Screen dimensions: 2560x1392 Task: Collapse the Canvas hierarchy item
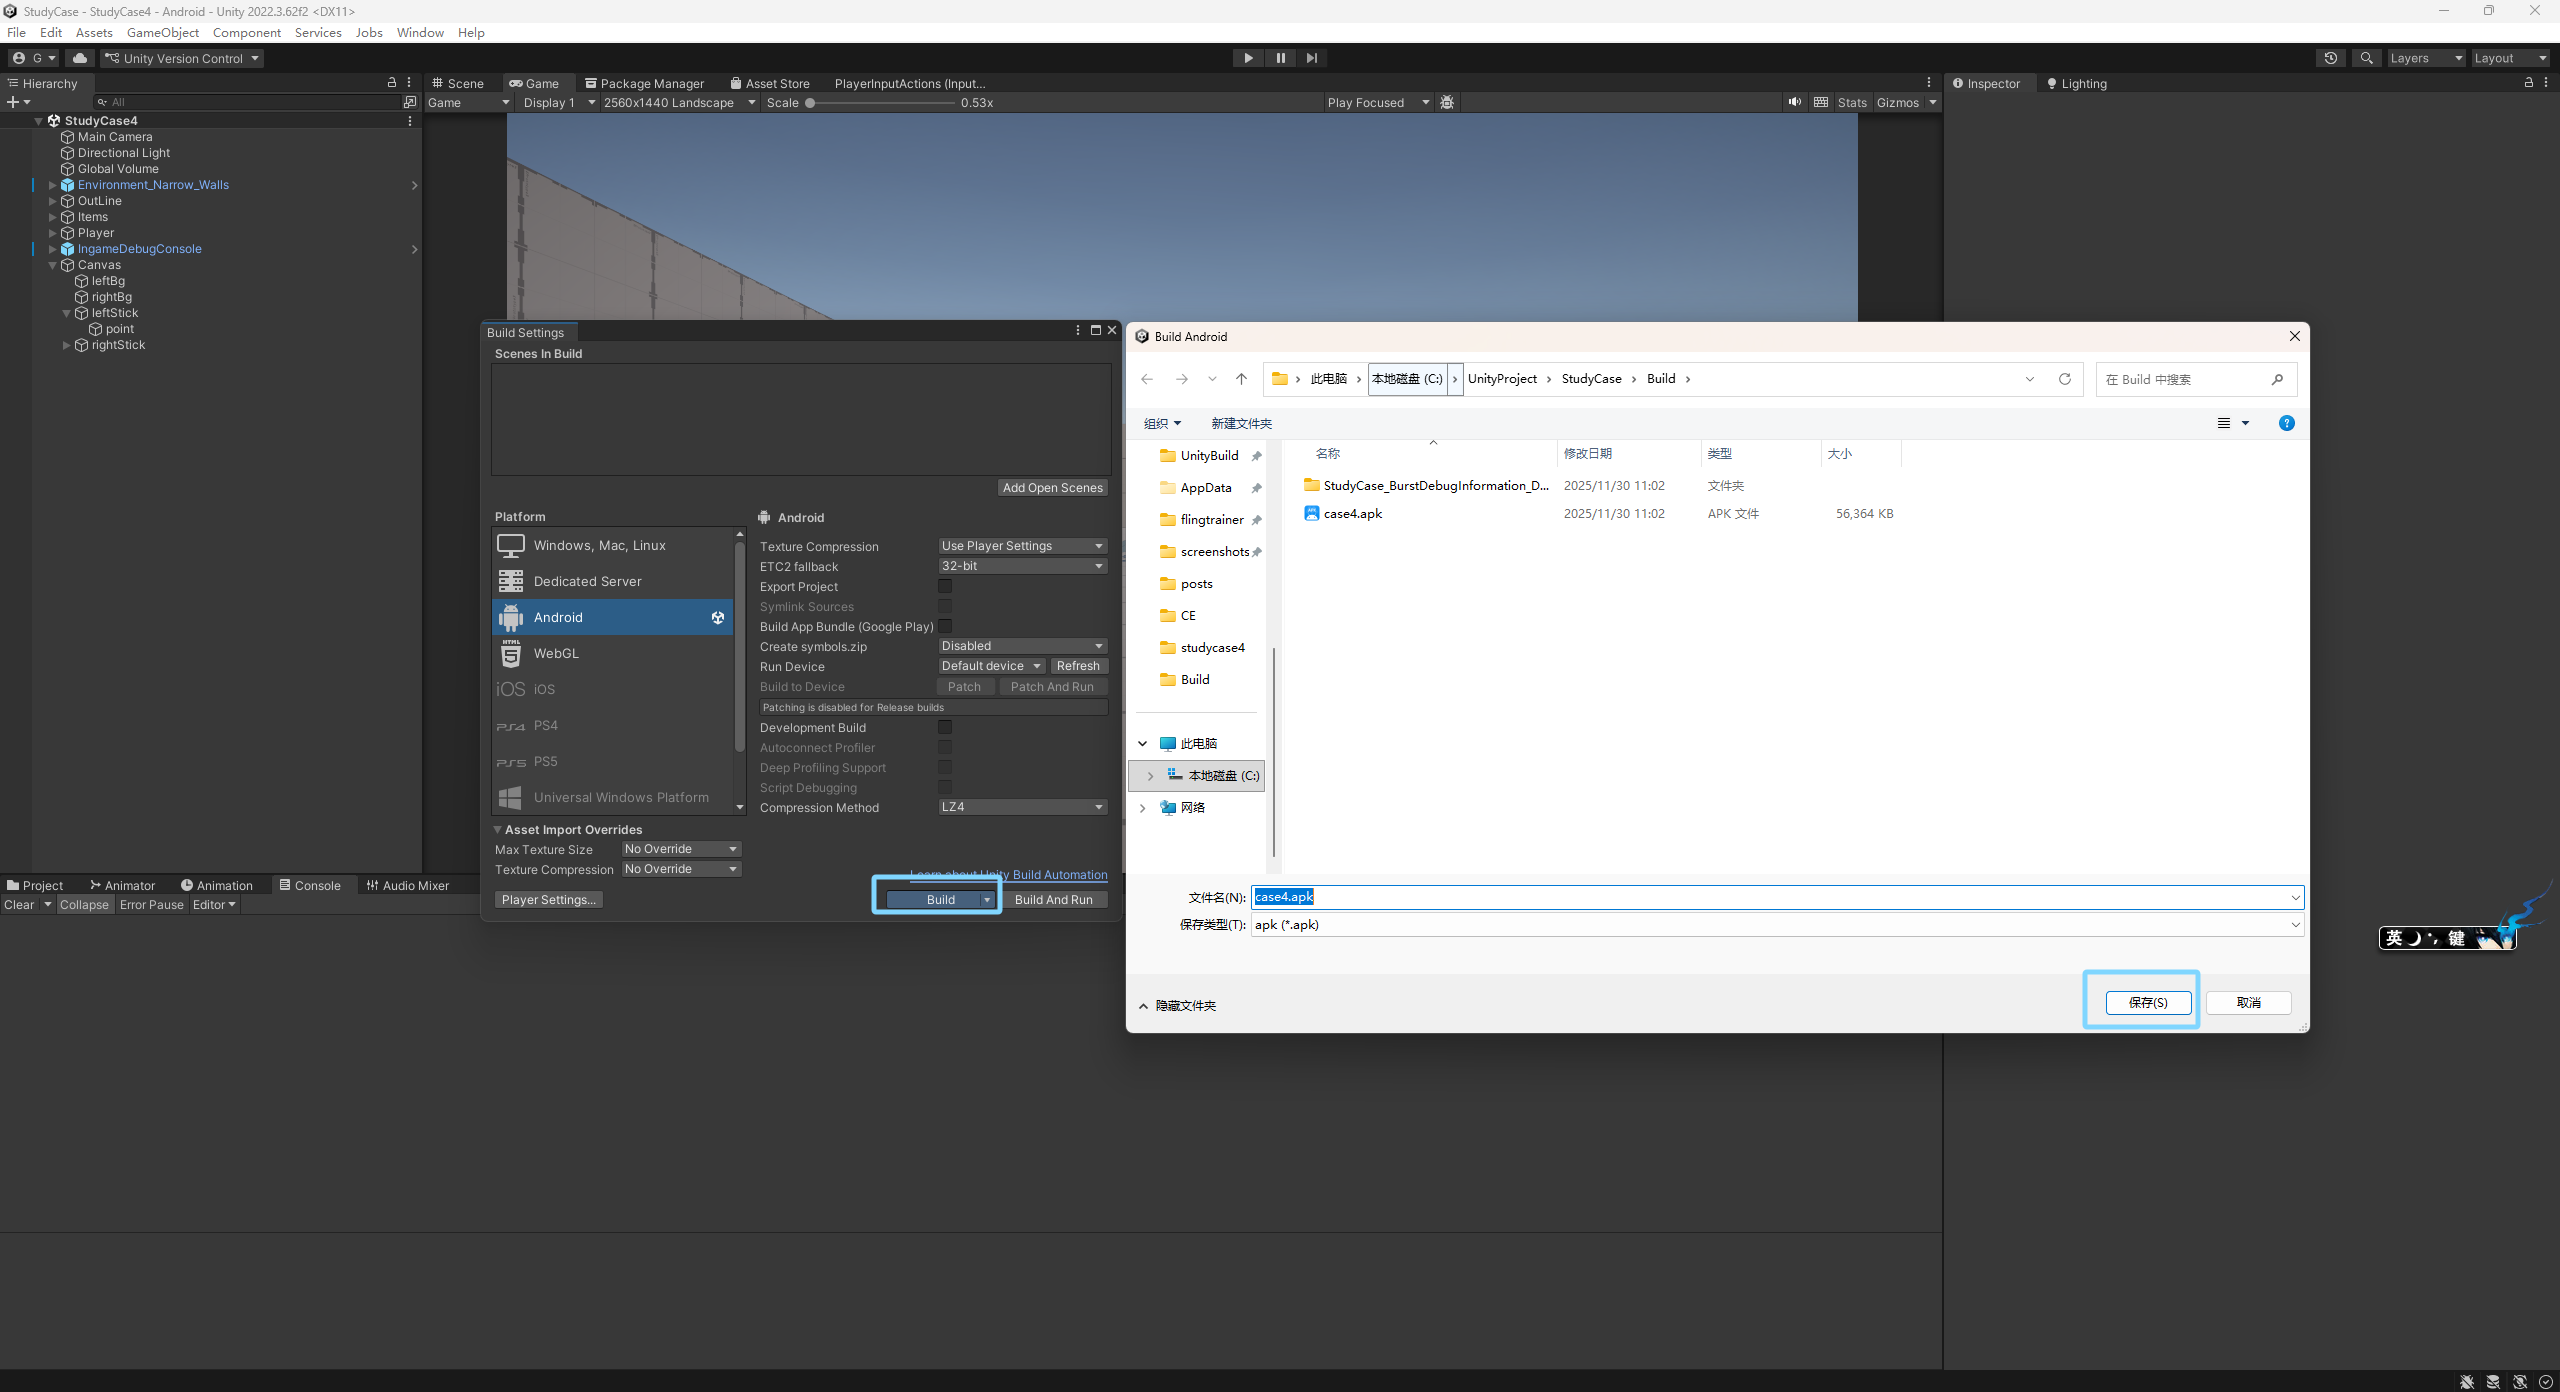(53, 265)
